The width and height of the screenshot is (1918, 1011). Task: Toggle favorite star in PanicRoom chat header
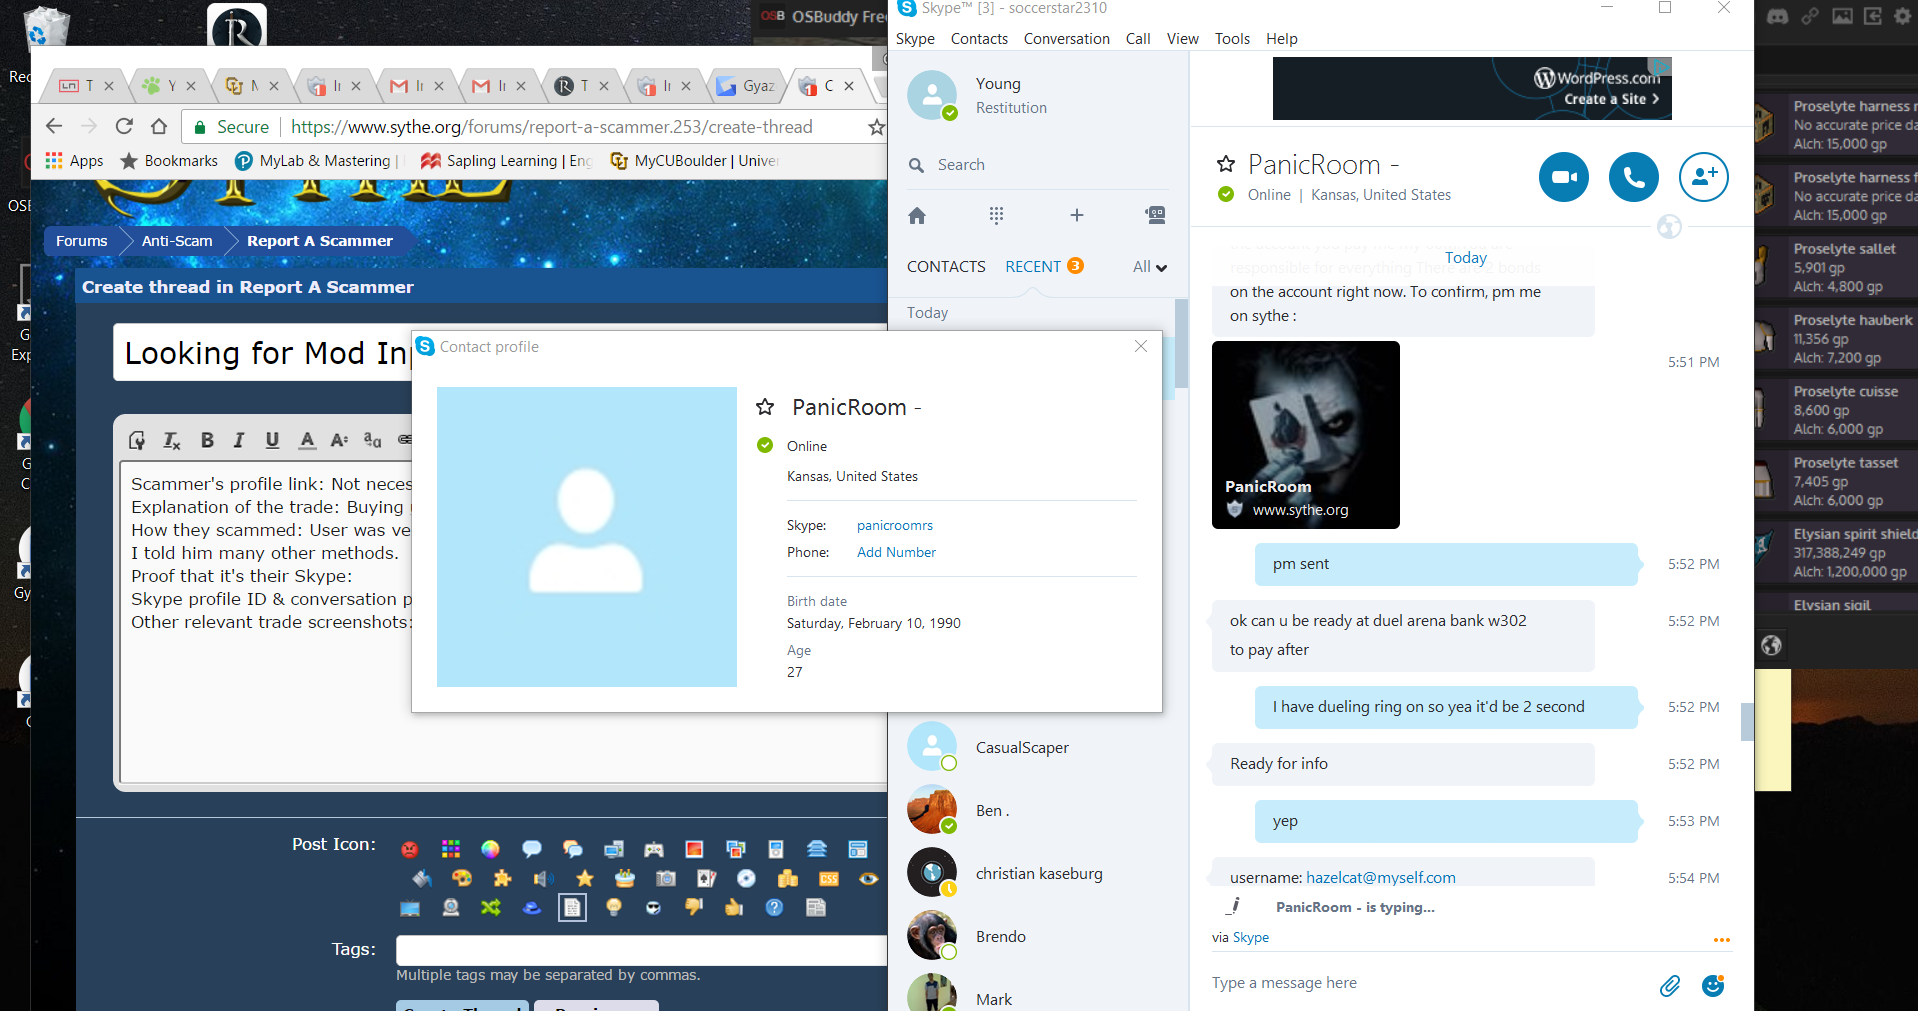1226,163
